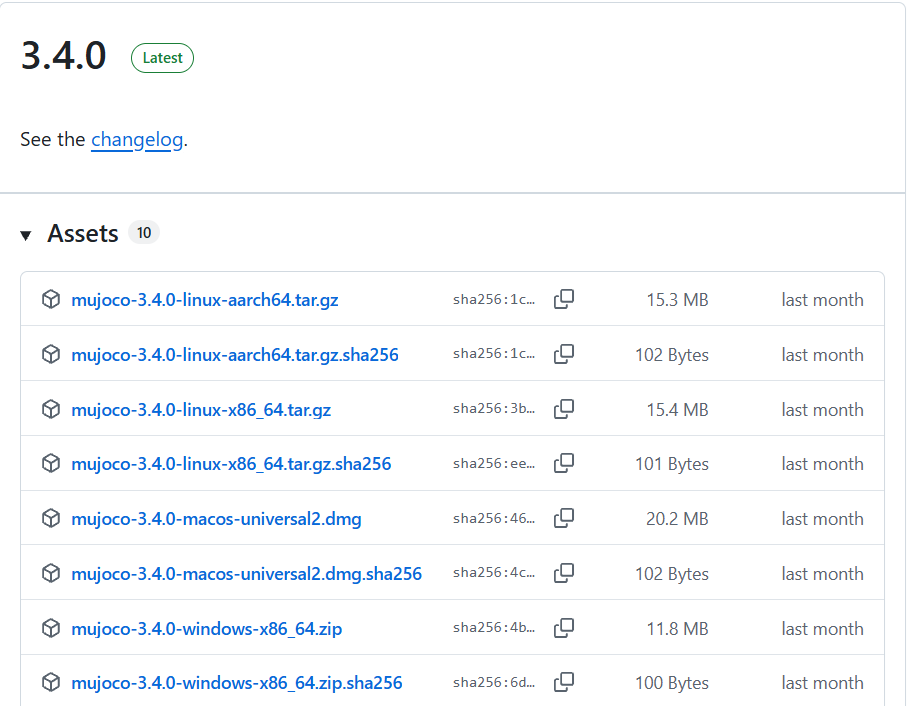Click the Assets count badge 10
The width and height of the screenshot is (909, 706).
click(x=144, y=233)
